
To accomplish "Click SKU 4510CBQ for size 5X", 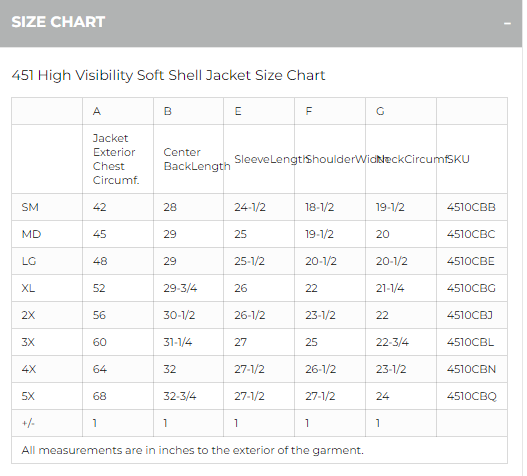I will click(471, 396).
